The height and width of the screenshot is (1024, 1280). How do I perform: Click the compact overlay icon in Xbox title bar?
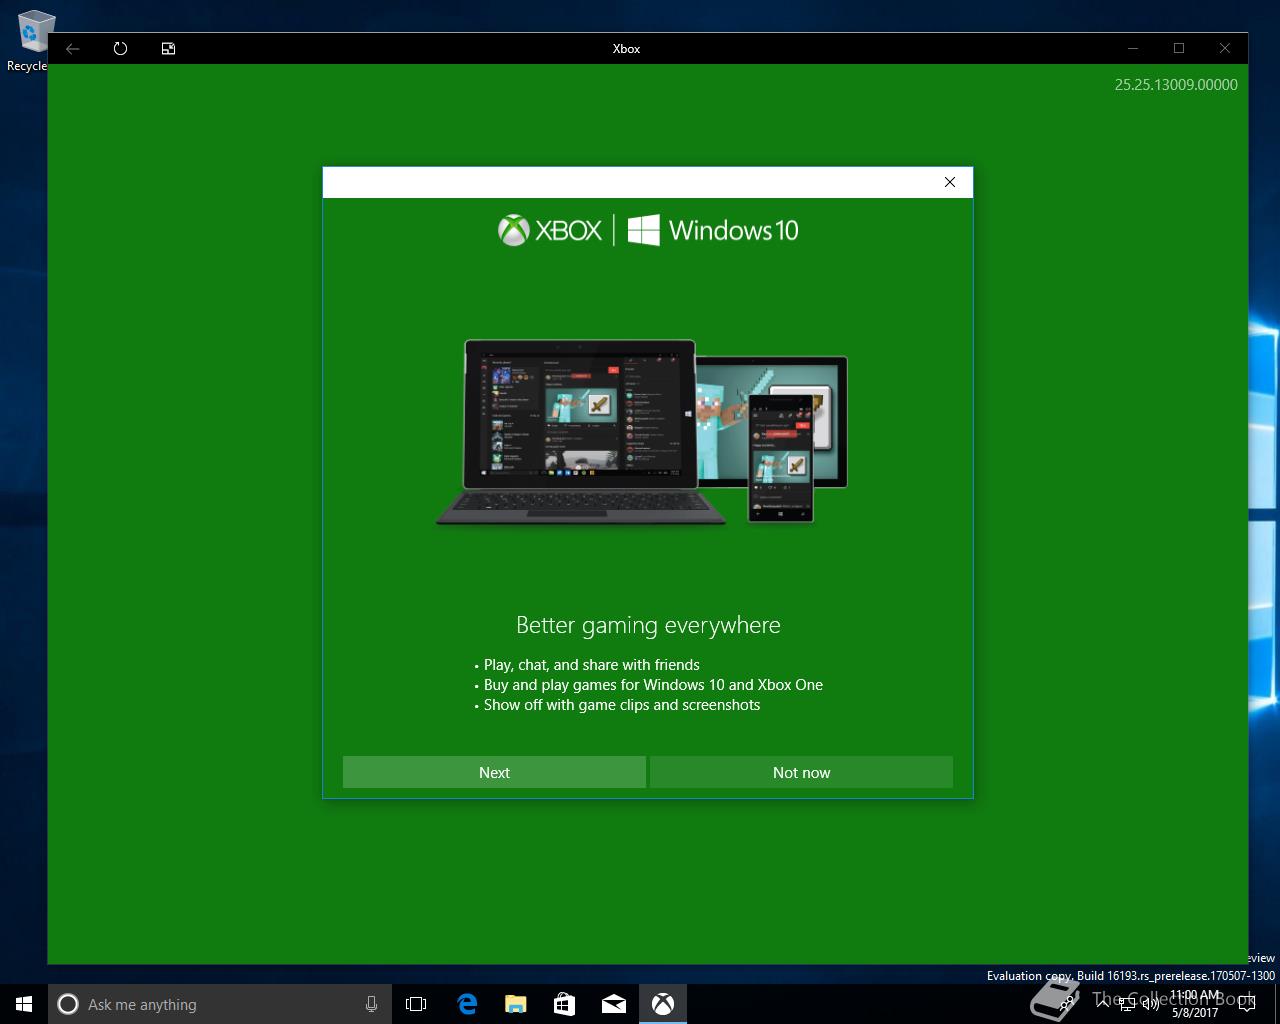point(169,48)
